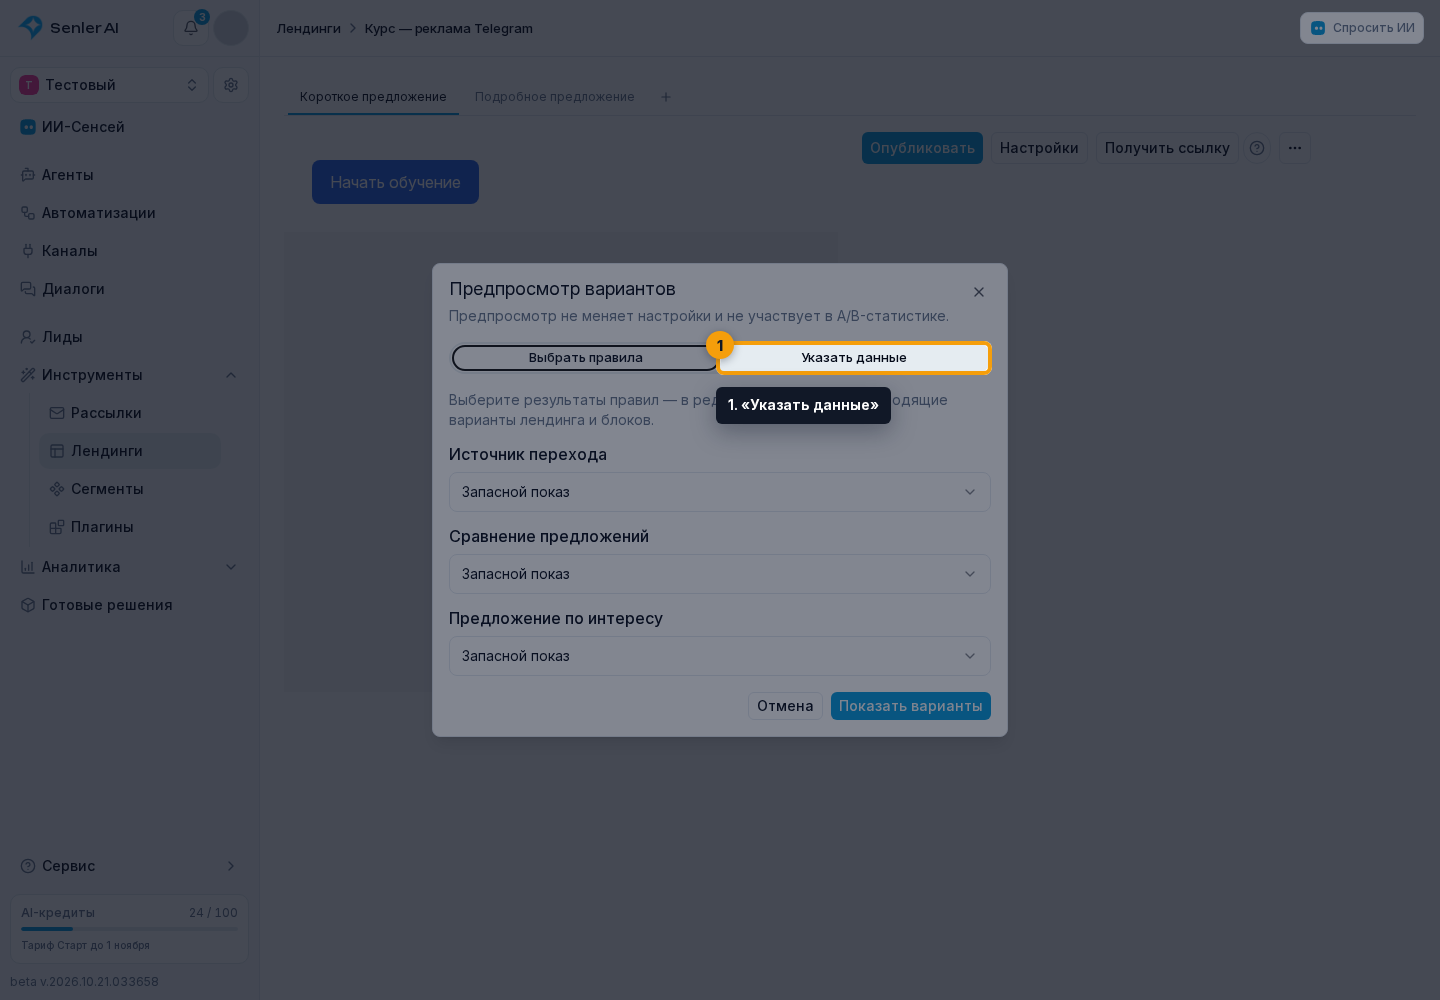Screen dimensions: 1440x1000
Task: Switch to Указать данные mode
Action: [854, 358]
